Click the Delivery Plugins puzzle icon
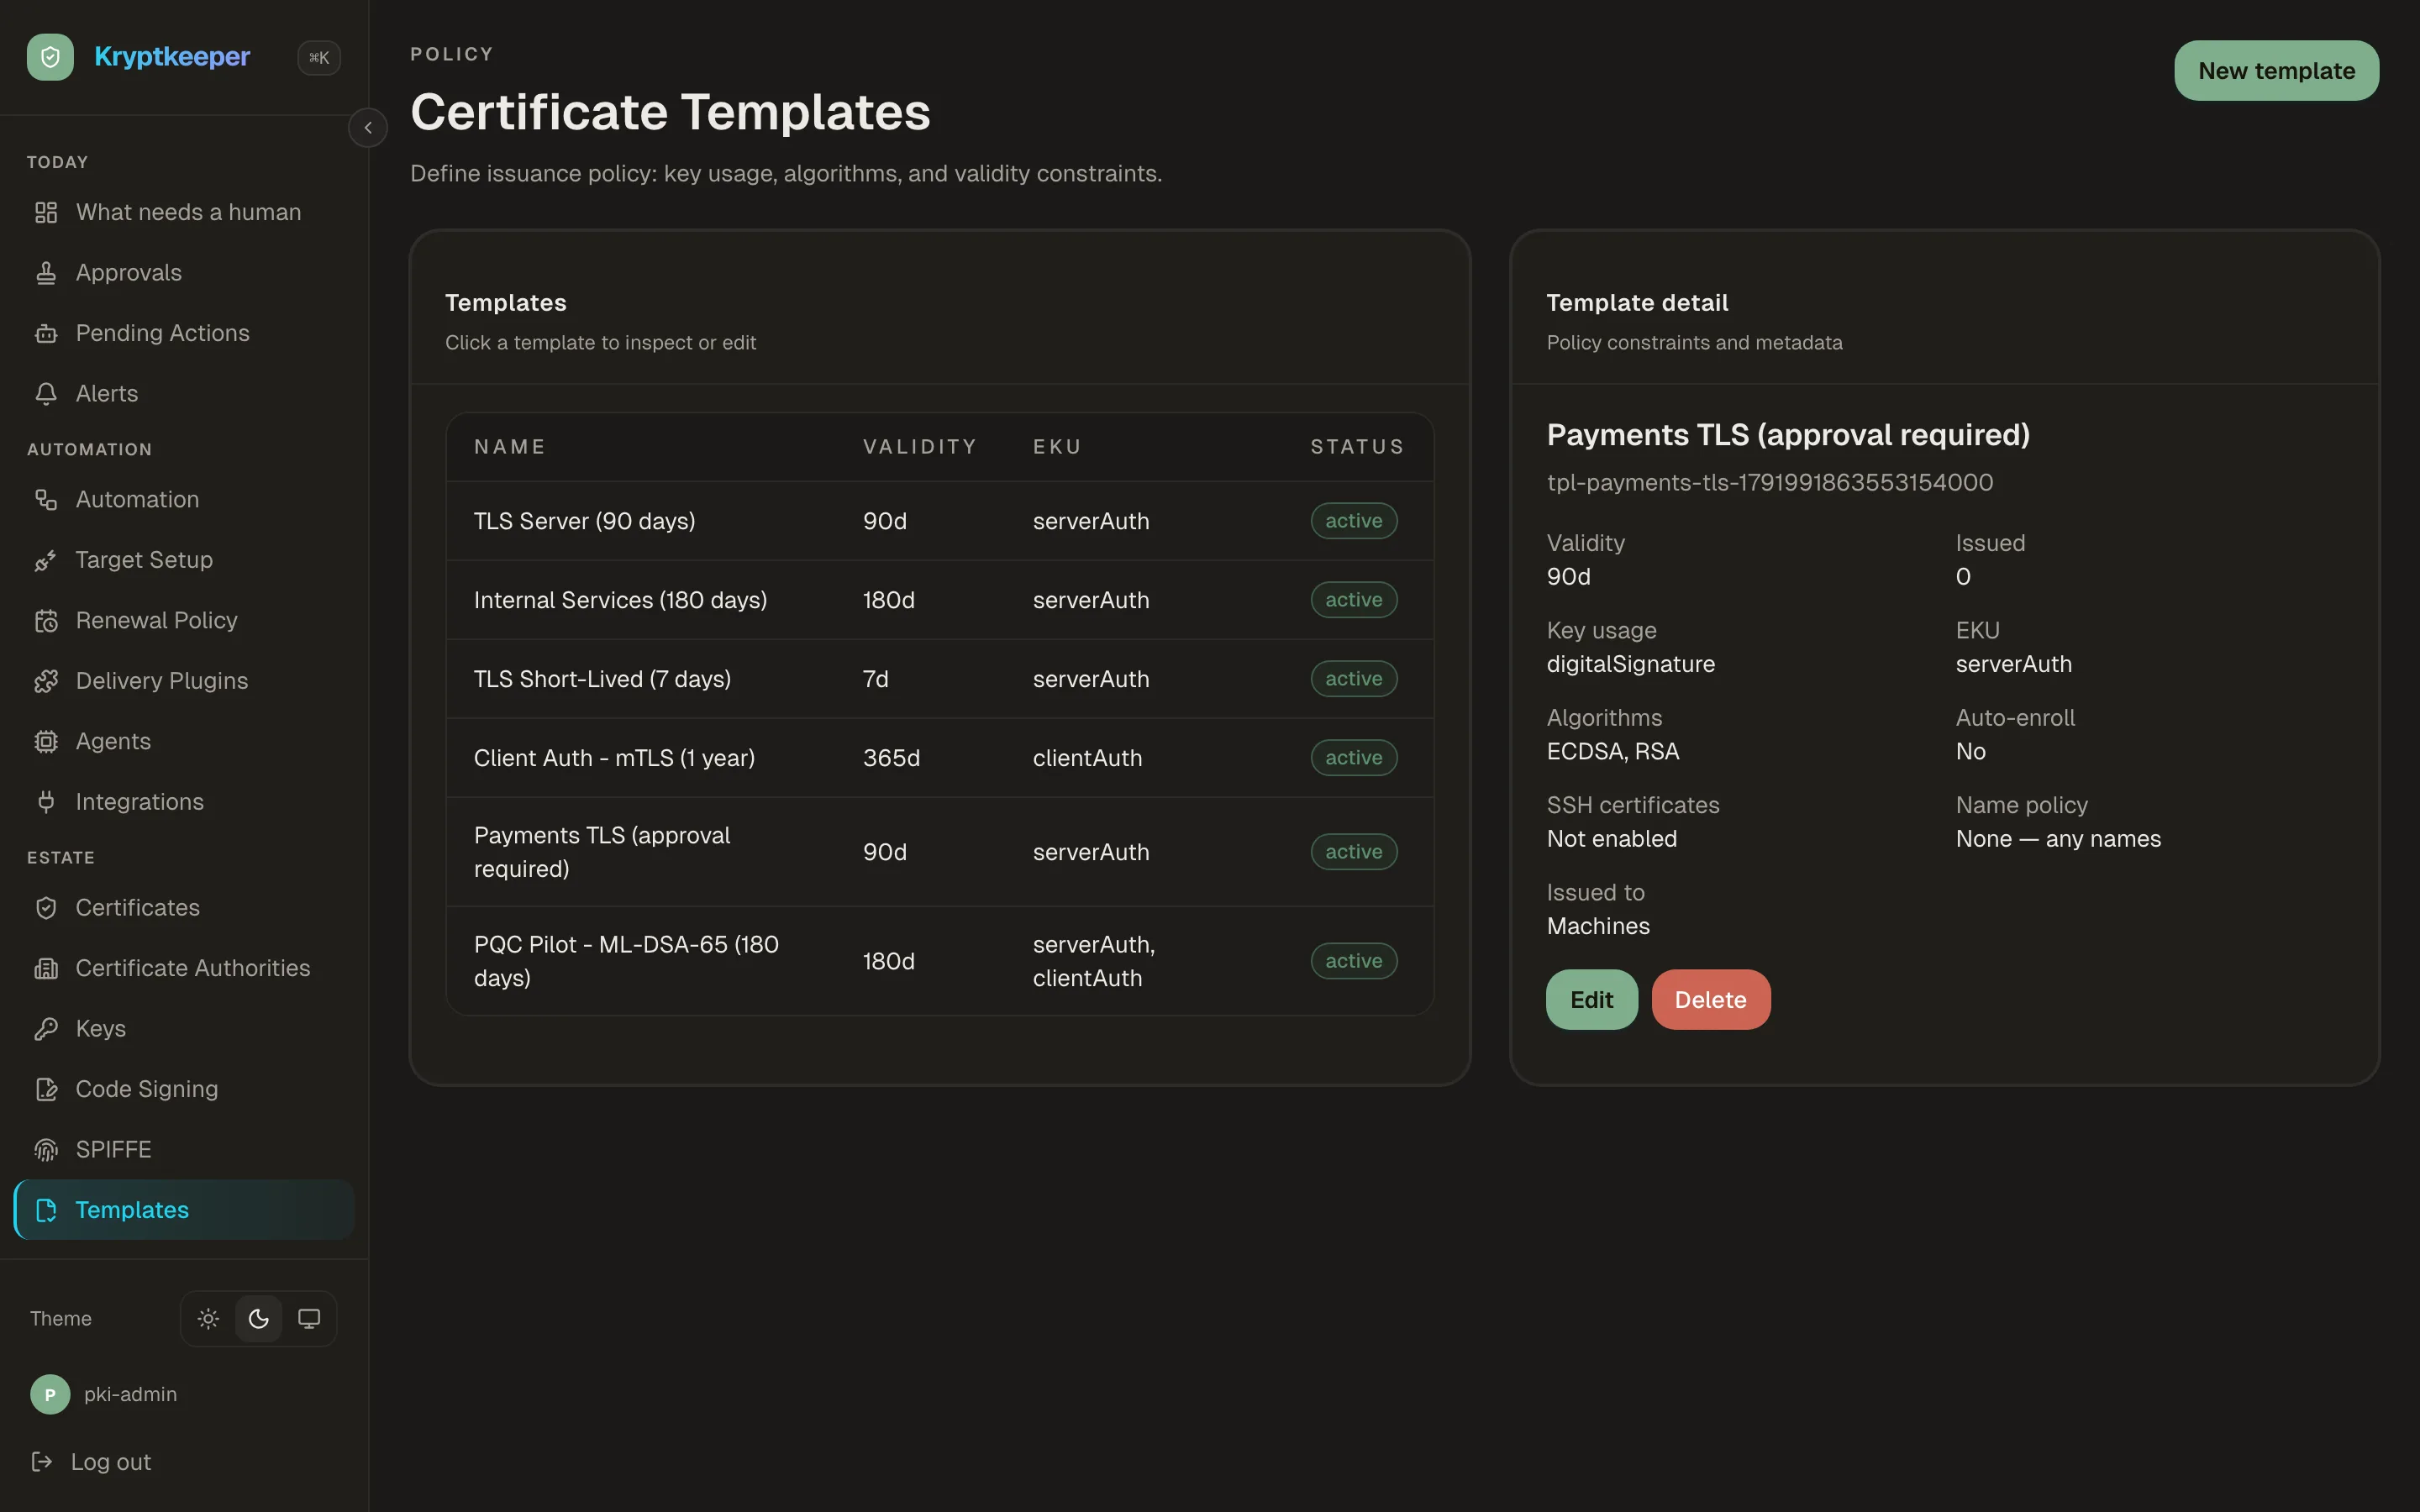Viewport: 2420px width, 1512px height. point(46,681)
